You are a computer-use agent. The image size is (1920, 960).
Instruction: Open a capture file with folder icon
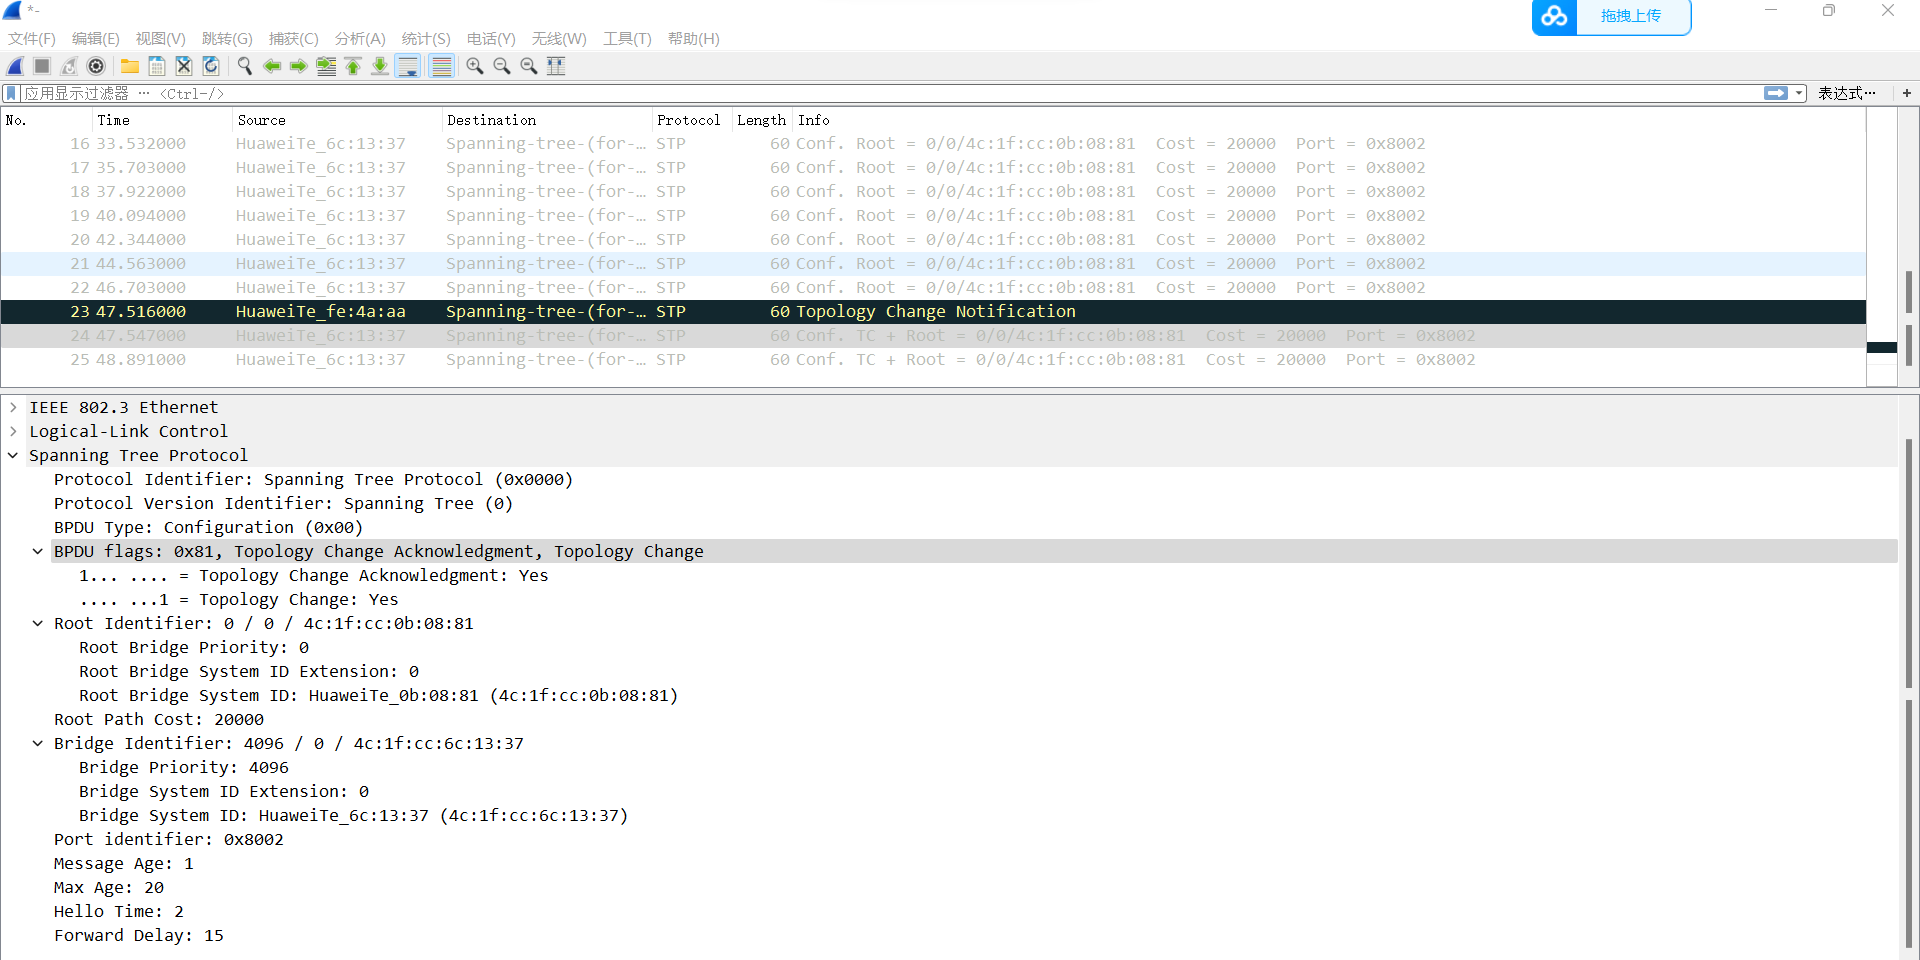click(x=130, y=66)
